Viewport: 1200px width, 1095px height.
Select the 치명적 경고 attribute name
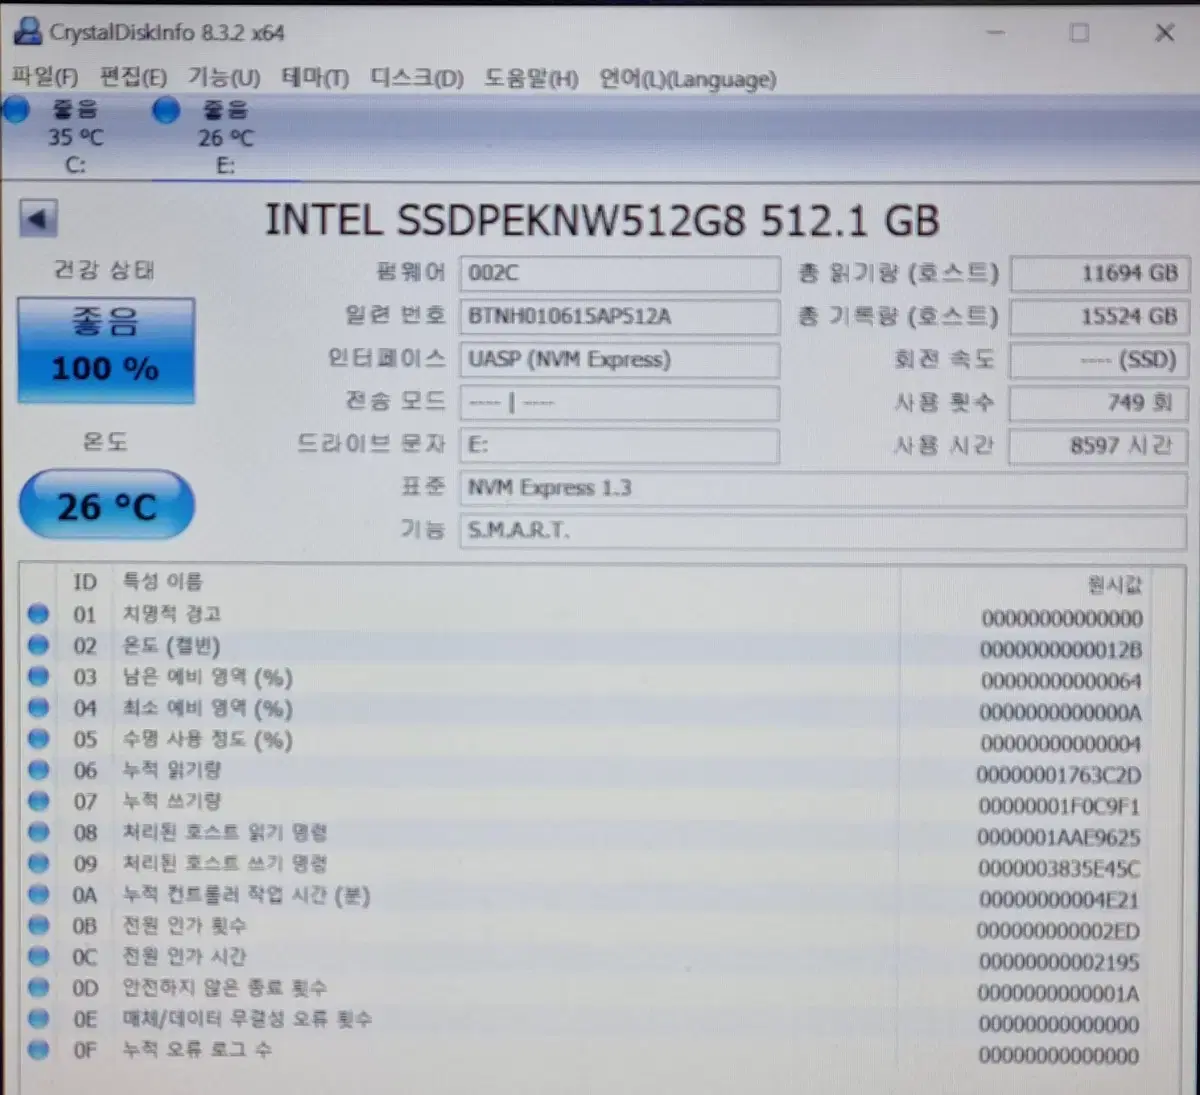[x=172, y=613]
